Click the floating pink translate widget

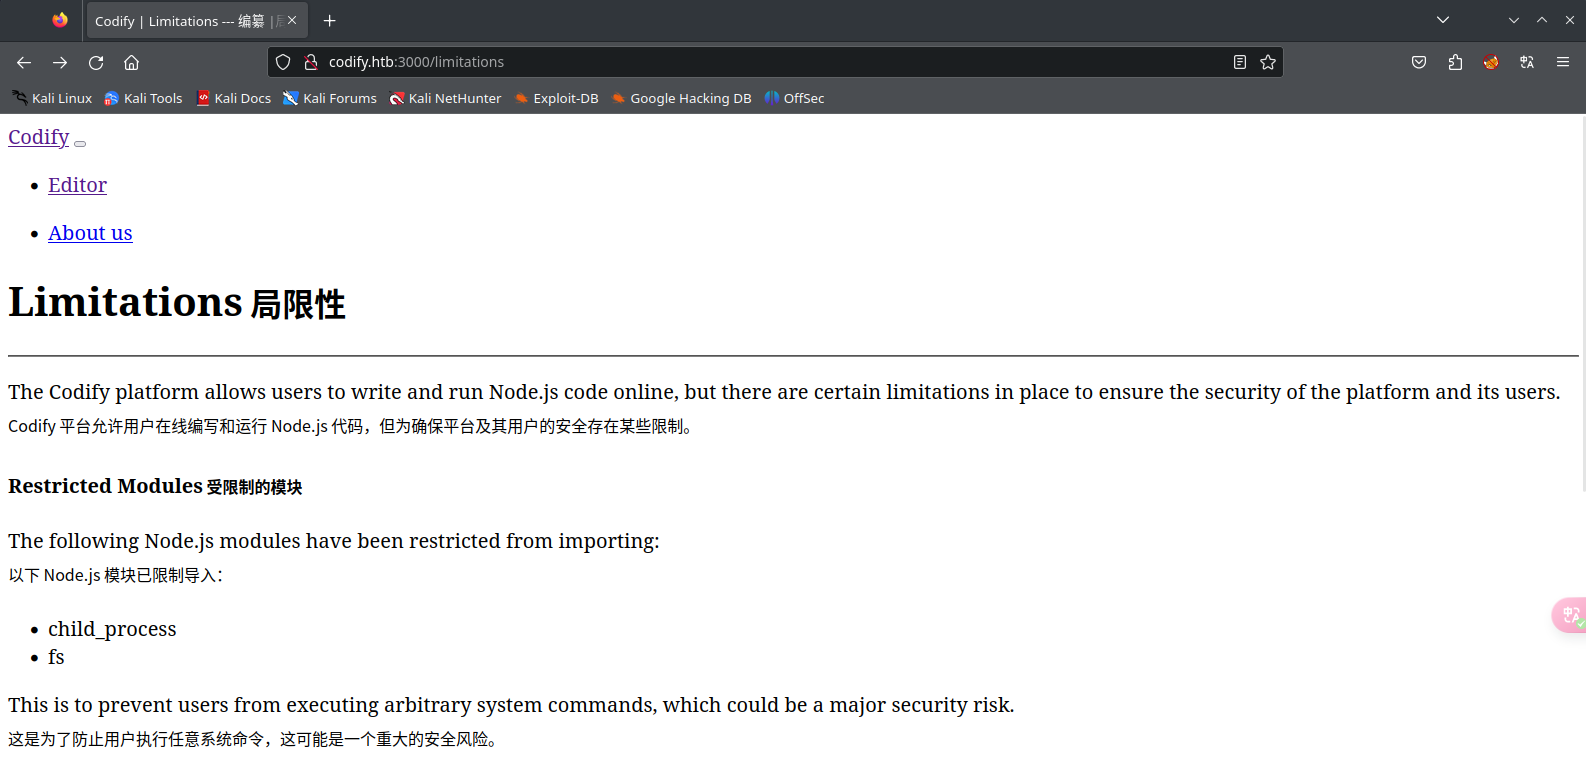(1570, 615)
